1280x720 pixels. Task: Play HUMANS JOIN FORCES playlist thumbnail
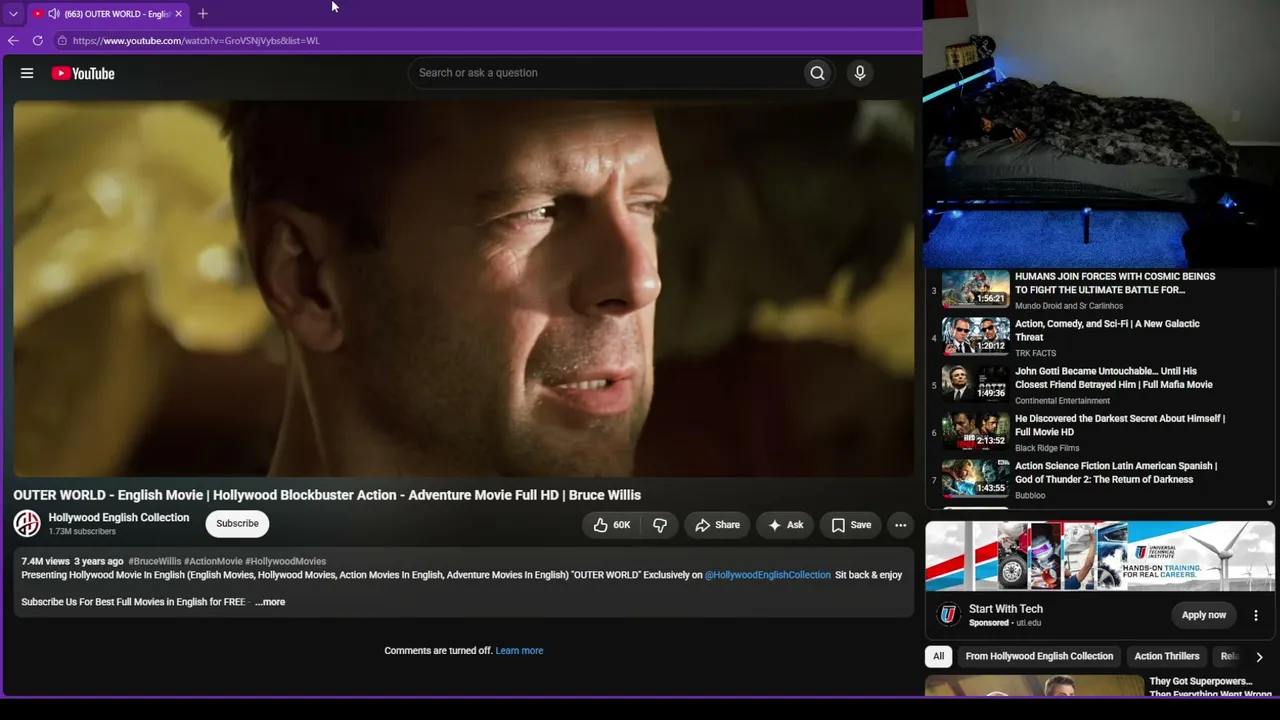[x=976, y=290]
